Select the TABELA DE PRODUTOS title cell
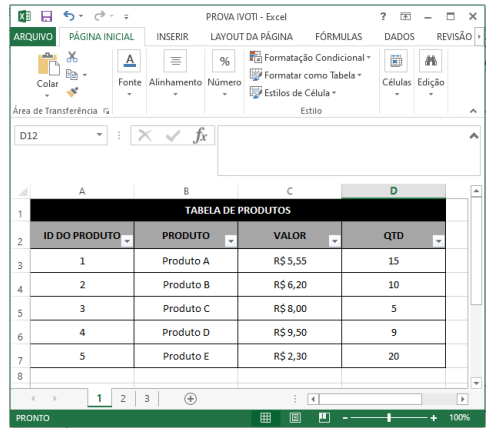 pos(238,210)
